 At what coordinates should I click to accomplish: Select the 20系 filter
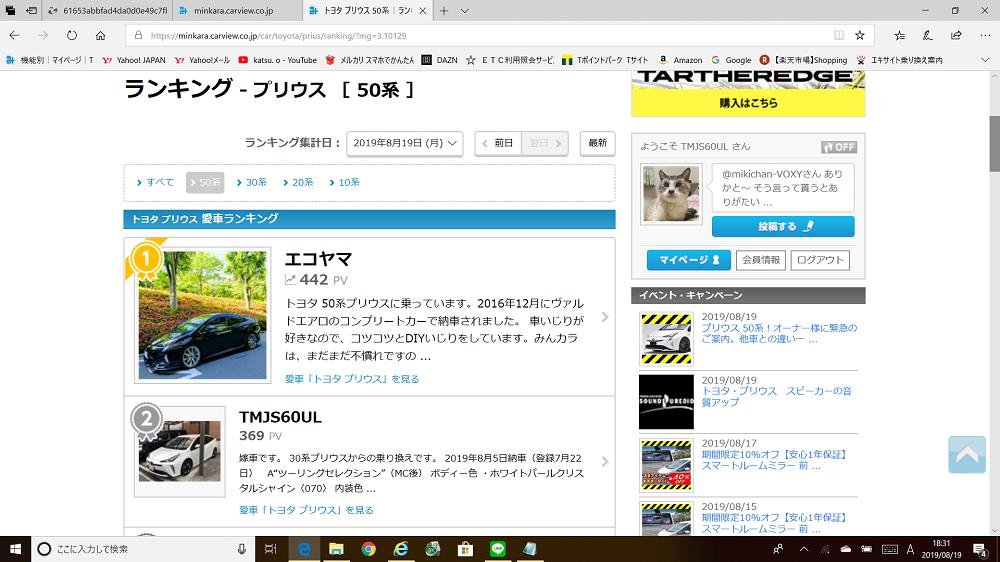298,182
